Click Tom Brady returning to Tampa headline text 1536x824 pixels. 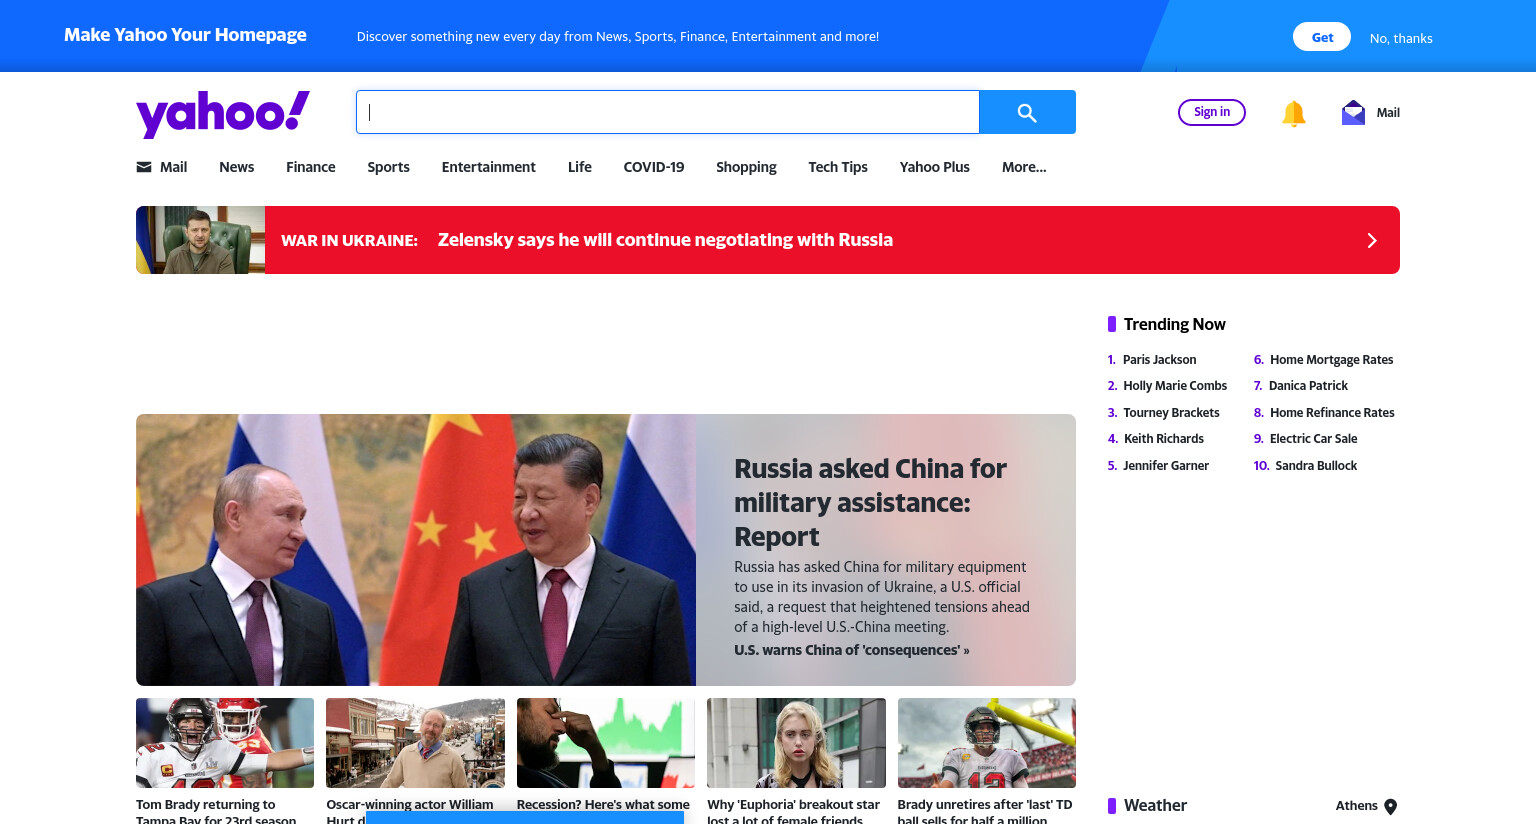click(216, 812)
